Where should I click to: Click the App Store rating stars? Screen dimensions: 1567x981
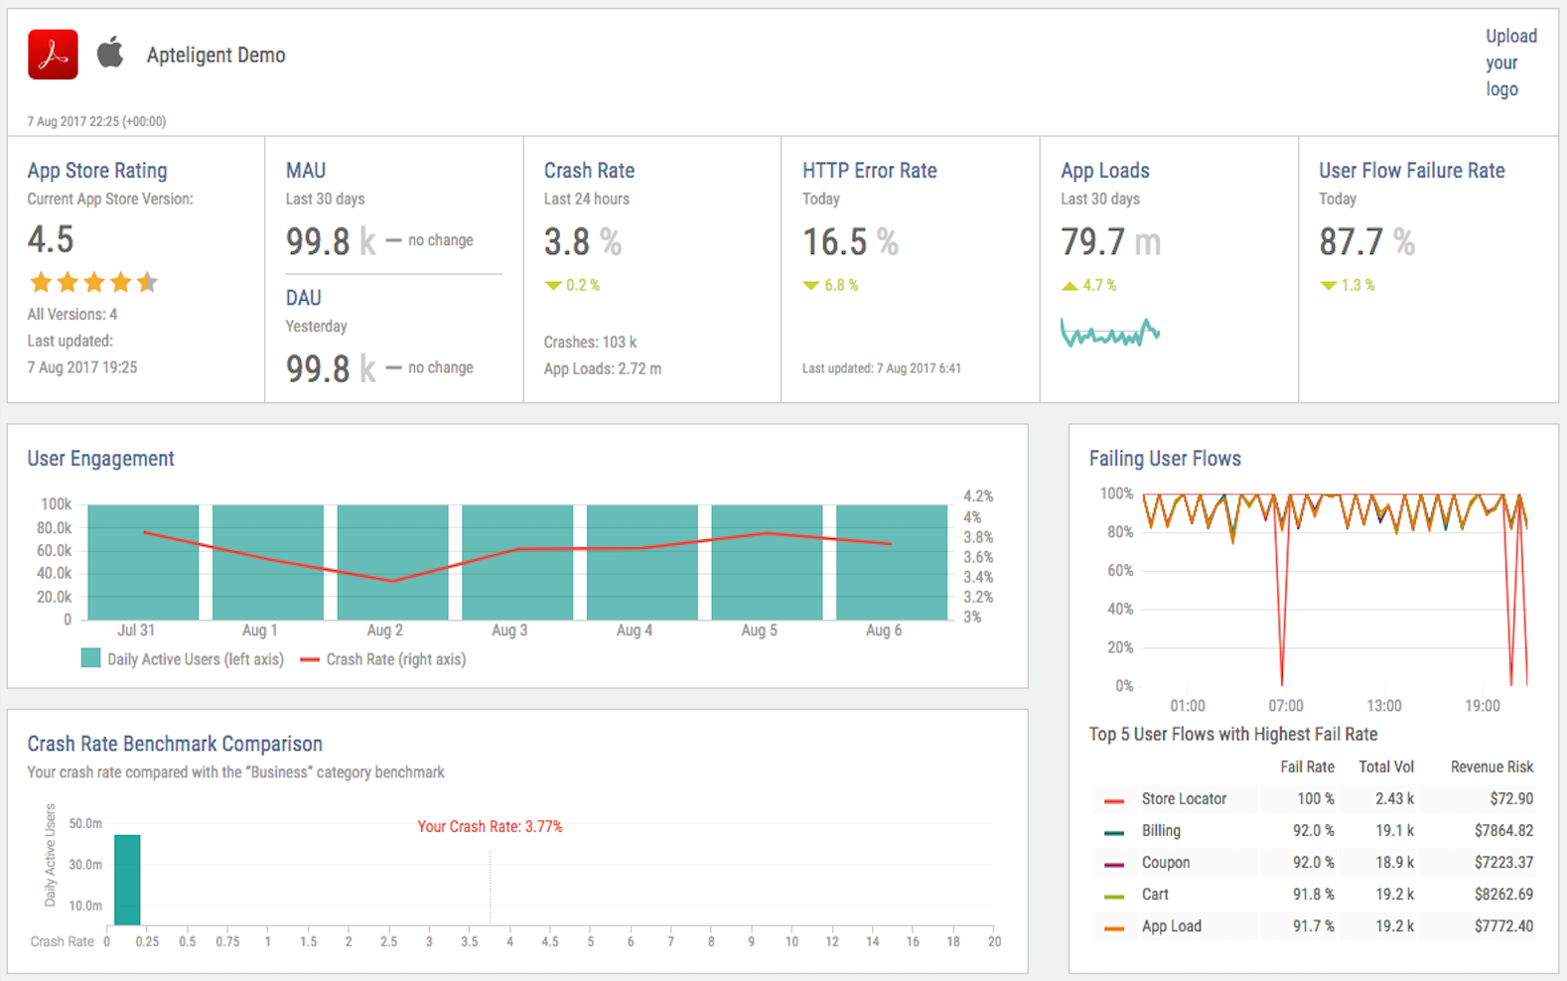click(93, 282)
